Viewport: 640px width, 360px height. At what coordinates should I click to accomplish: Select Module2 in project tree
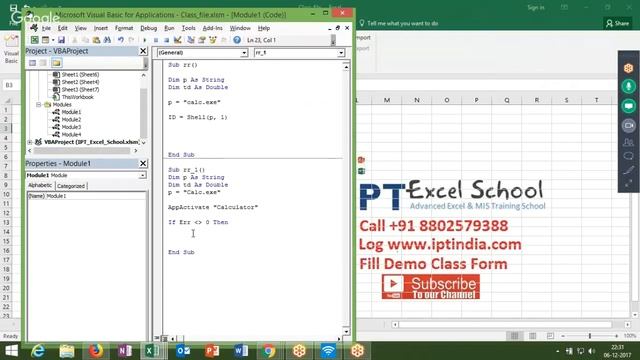click(71, 120)
